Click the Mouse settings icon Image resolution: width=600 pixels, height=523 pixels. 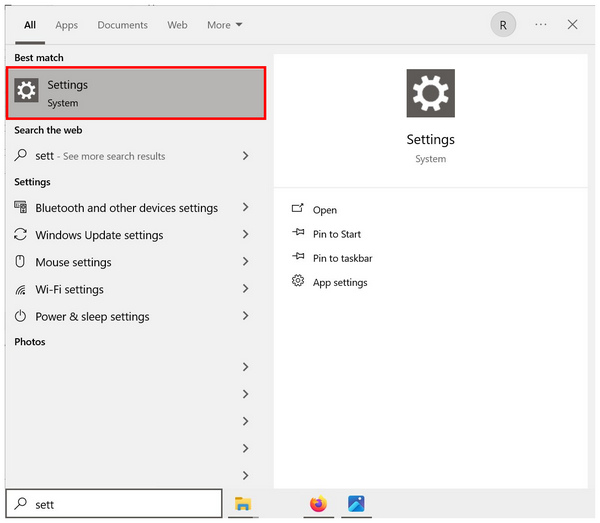(x=20, y=261)
